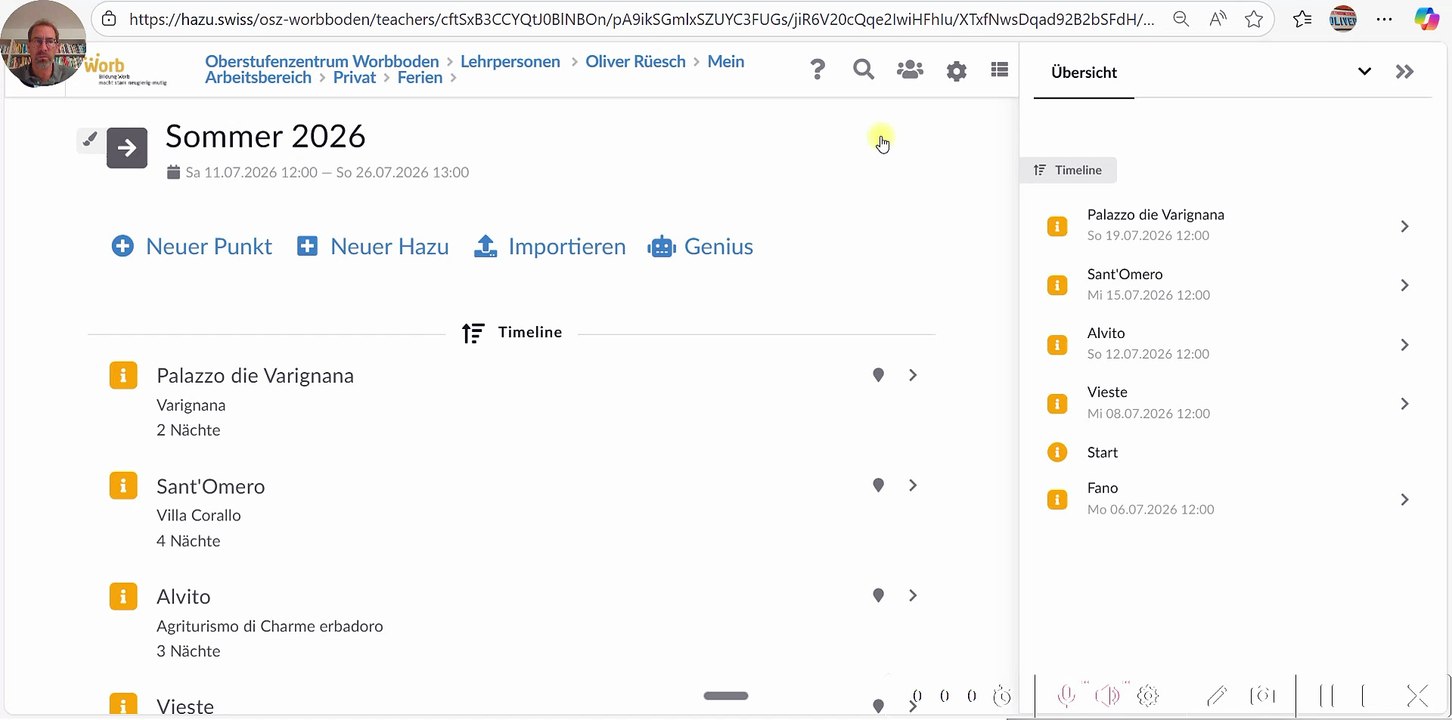1452x720 pixels.
Task: Click the info icon of Palazzo die Varignana in timeline
Action: point(123,376)
